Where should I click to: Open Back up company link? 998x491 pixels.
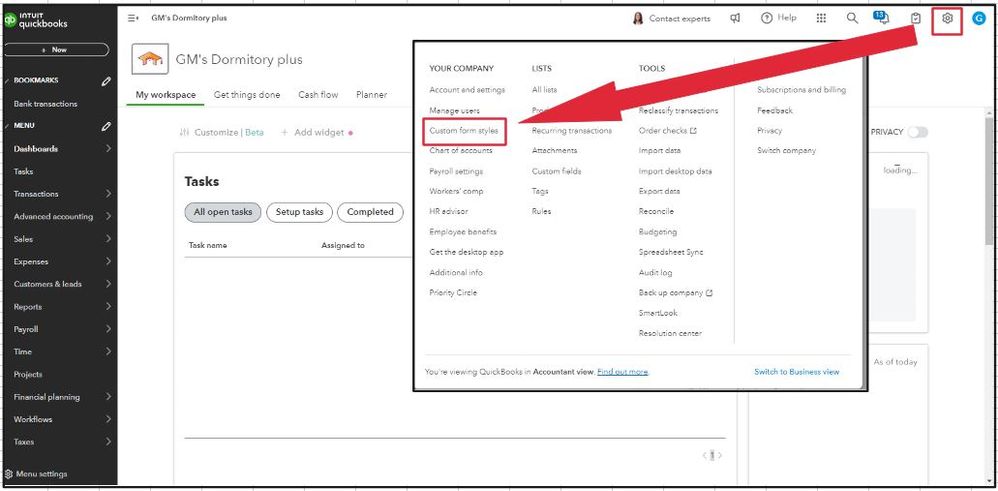pyautogui.click(x=675, y=293)
